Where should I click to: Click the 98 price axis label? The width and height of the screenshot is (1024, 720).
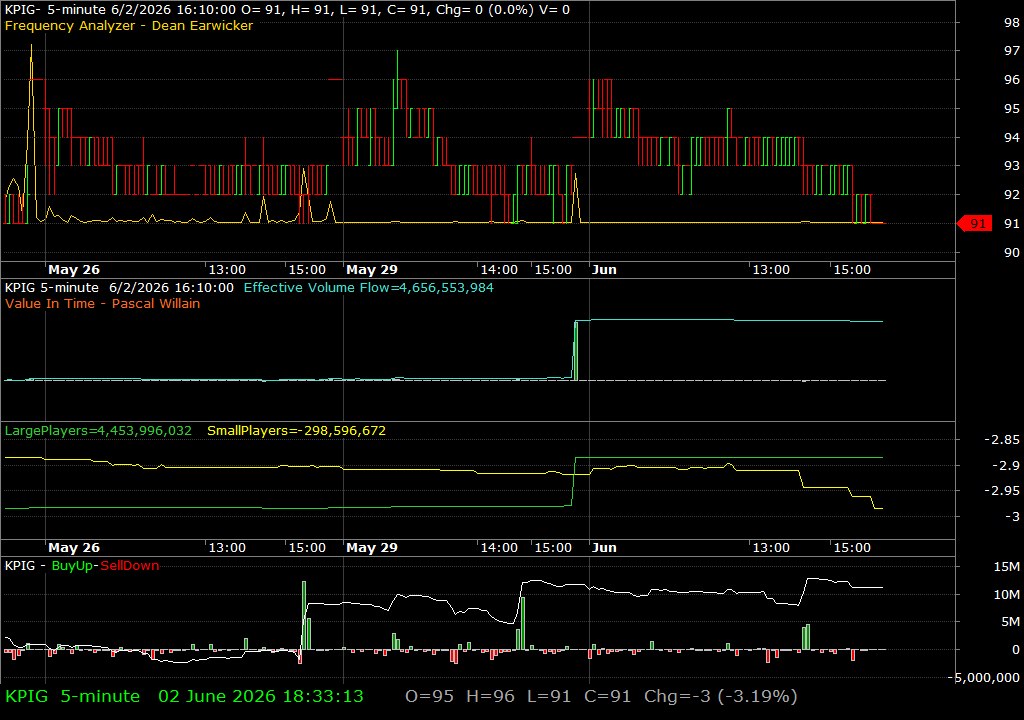(1011, 23)
